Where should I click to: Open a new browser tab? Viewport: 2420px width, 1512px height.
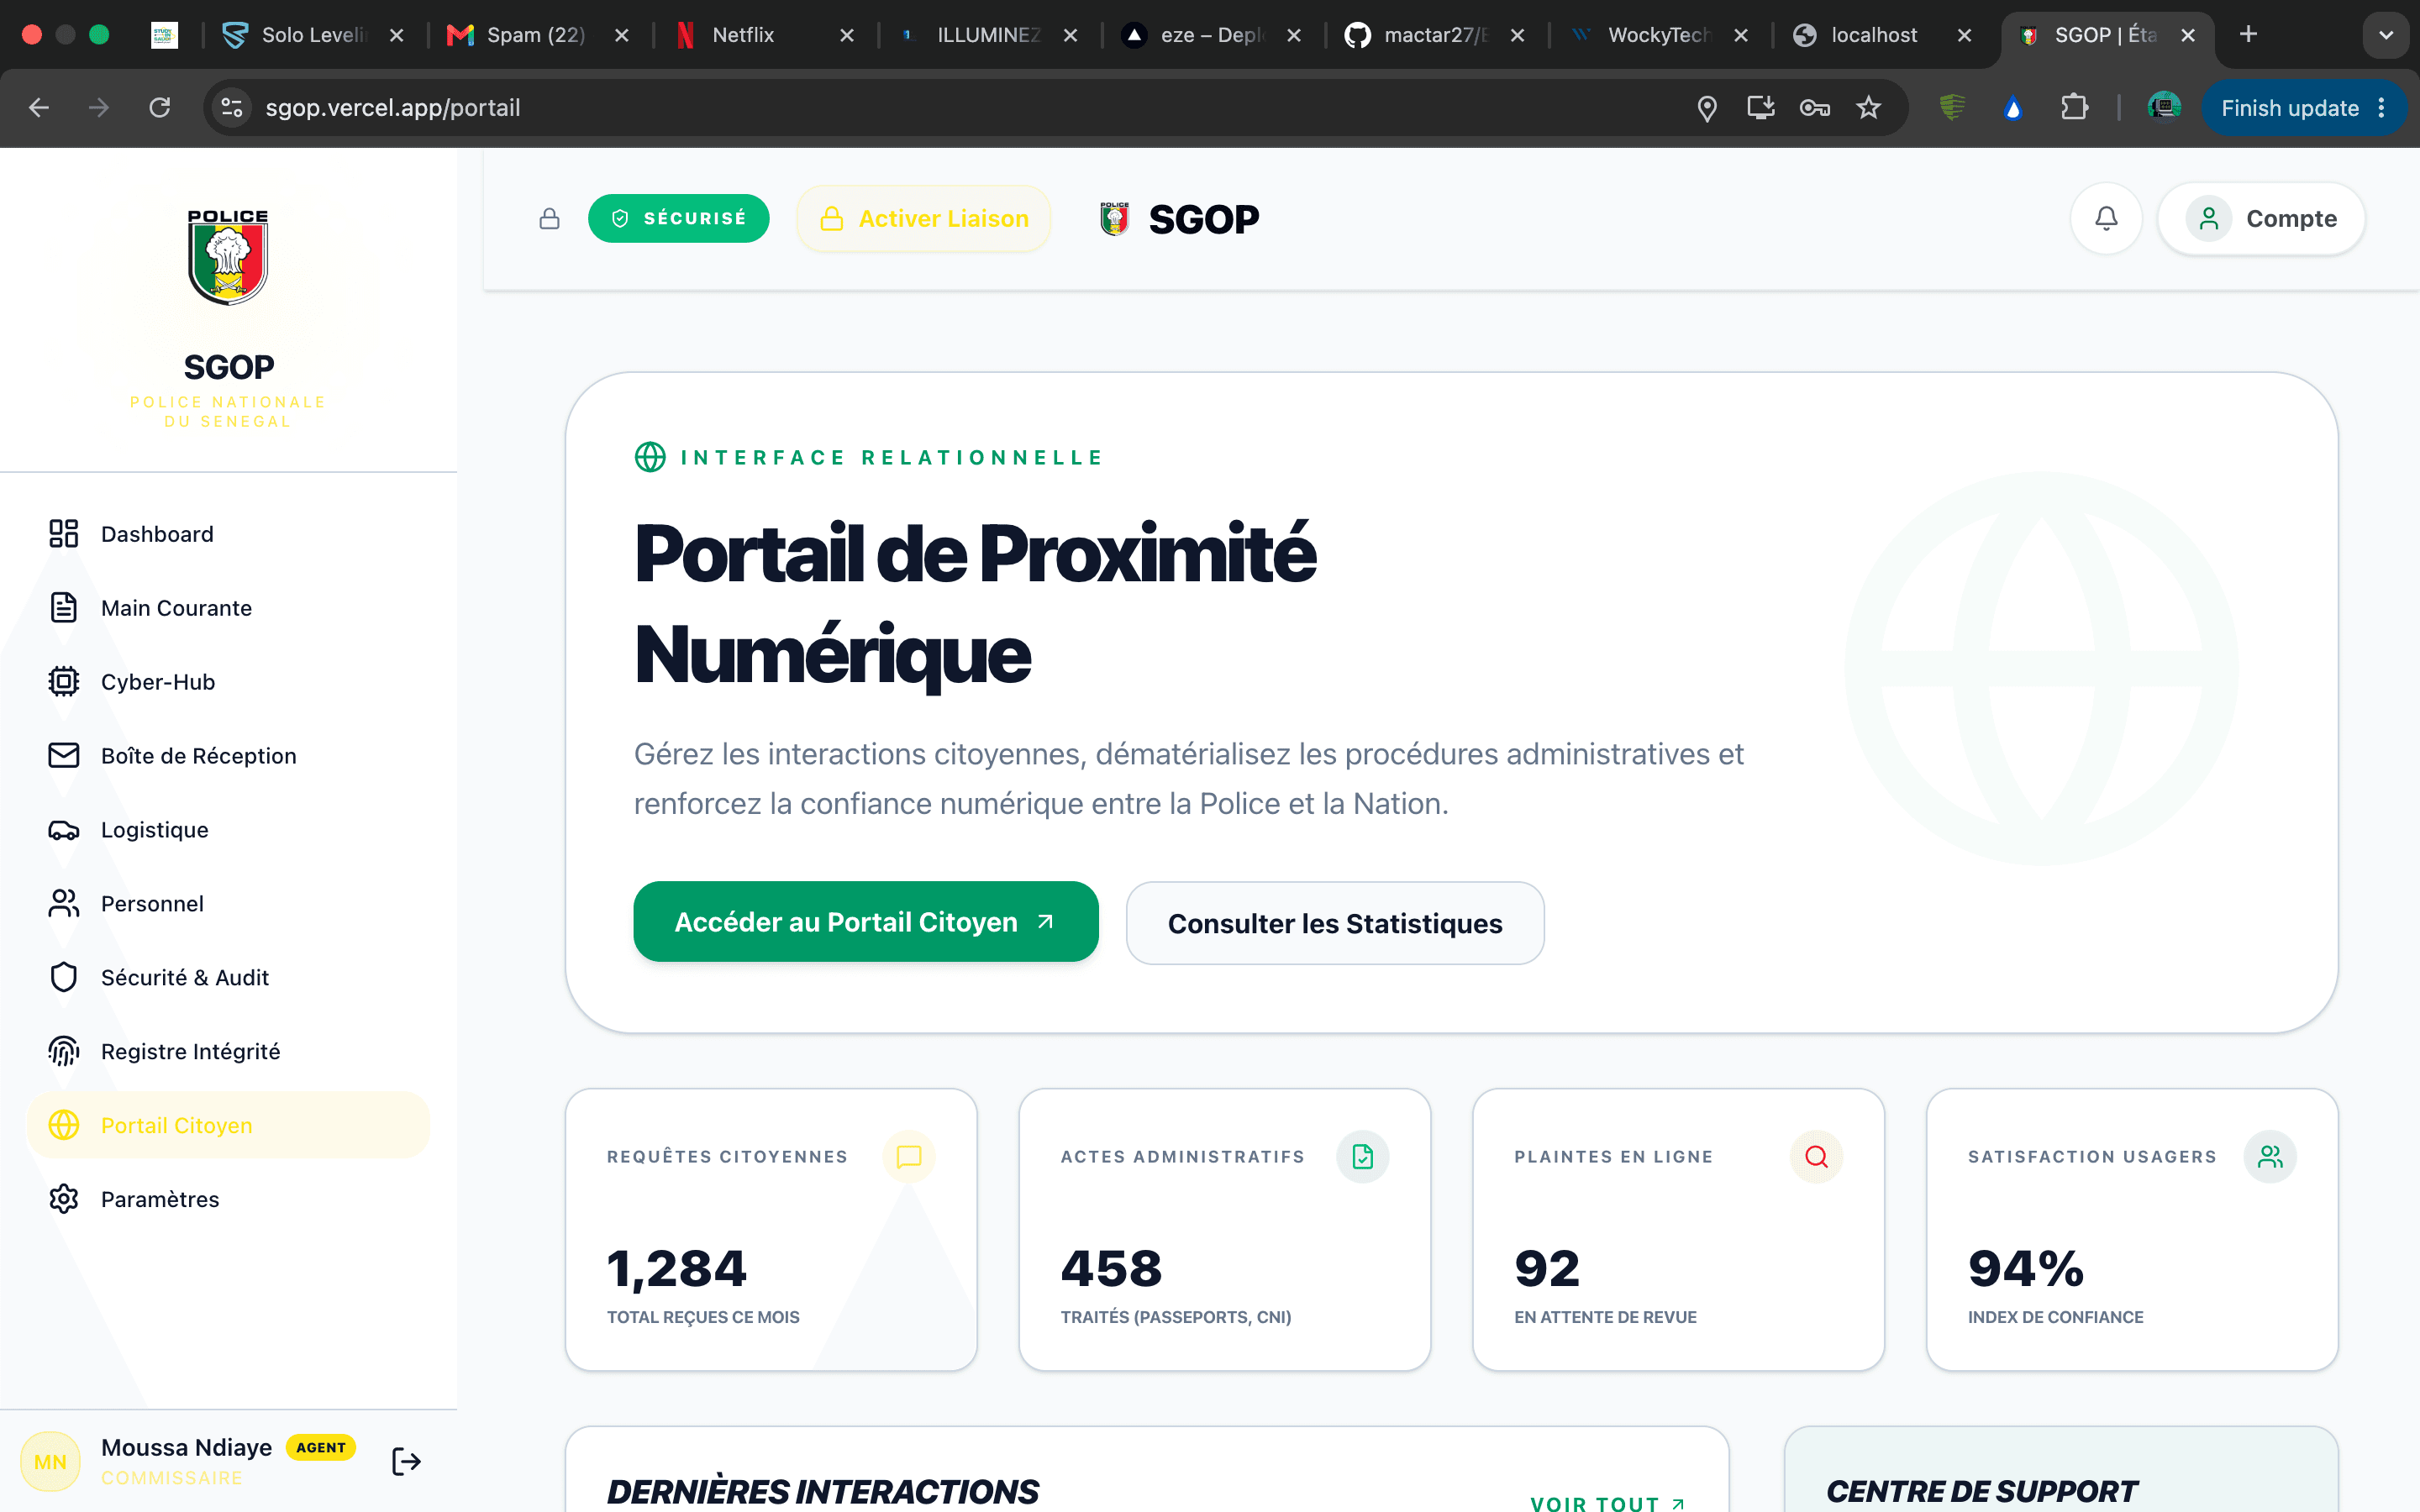(x=2248, y=35)
